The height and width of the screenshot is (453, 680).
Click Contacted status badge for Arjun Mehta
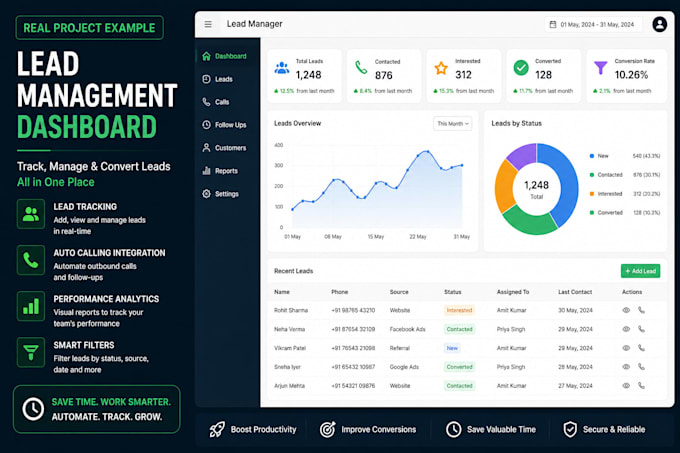click(459, 385)
